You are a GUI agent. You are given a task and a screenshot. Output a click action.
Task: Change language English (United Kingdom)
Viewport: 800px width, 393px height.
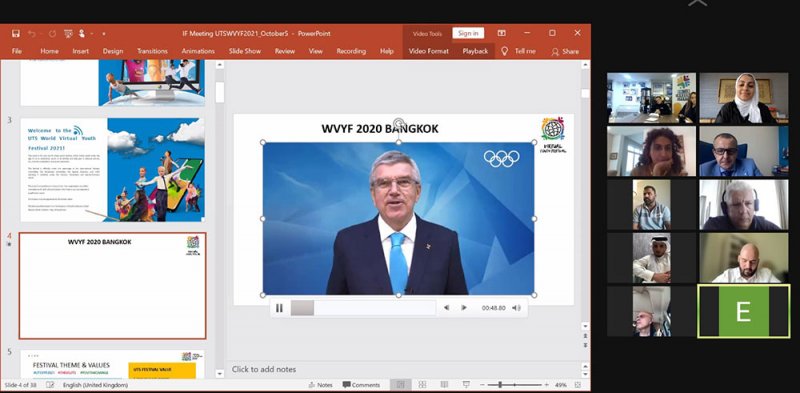coord(95,385)
